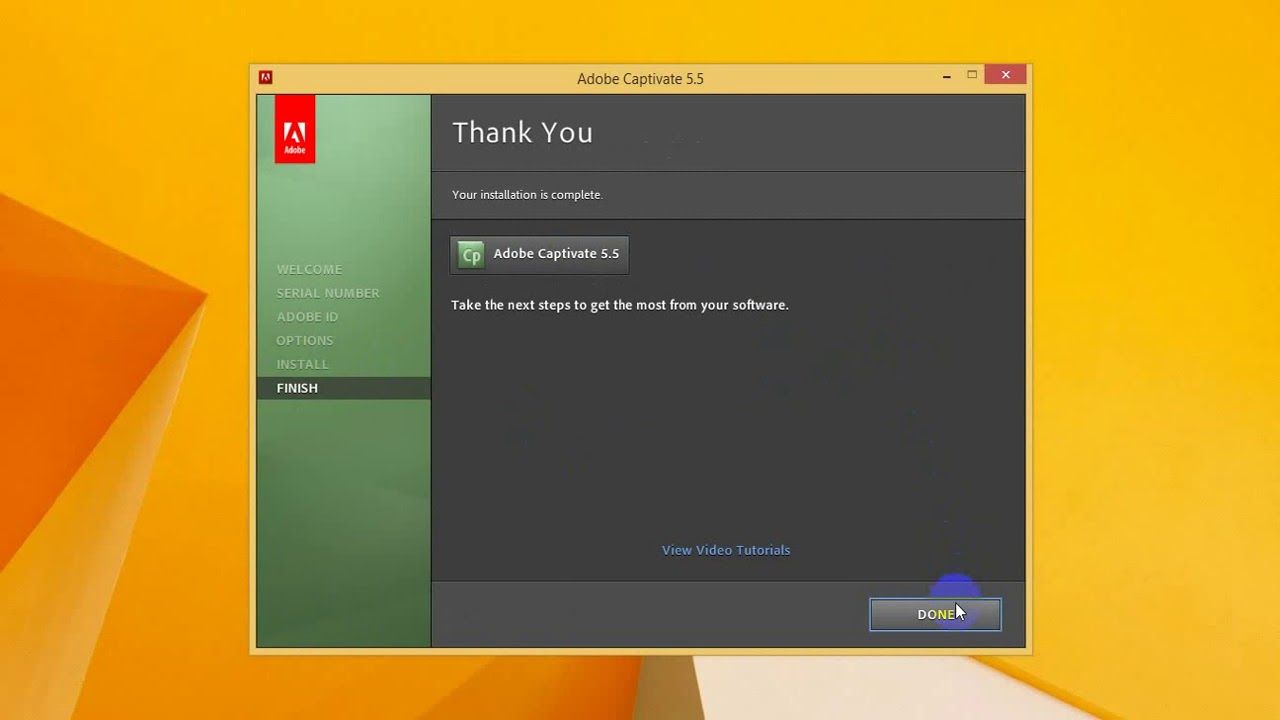
Task: Select the highlighted FINISH step
Action: point(297,387)
